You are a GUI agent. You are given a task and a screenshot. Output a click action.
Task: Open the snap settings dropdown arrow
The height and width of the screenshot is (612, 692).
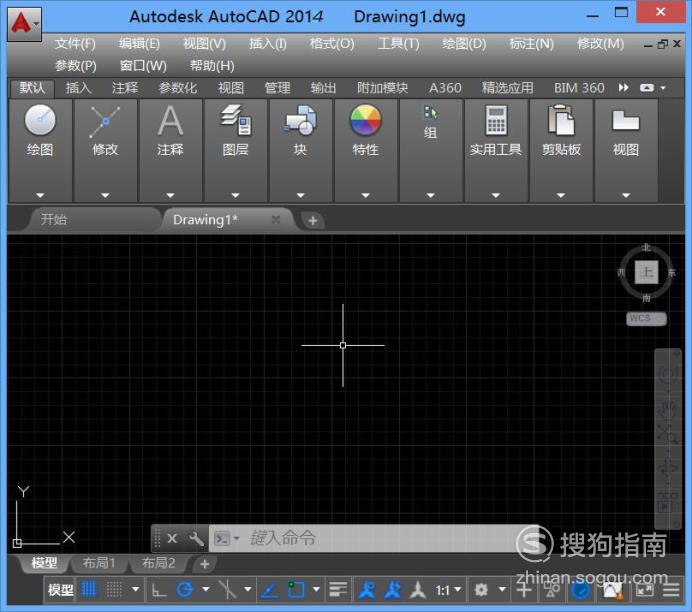(x=135, y=589)
